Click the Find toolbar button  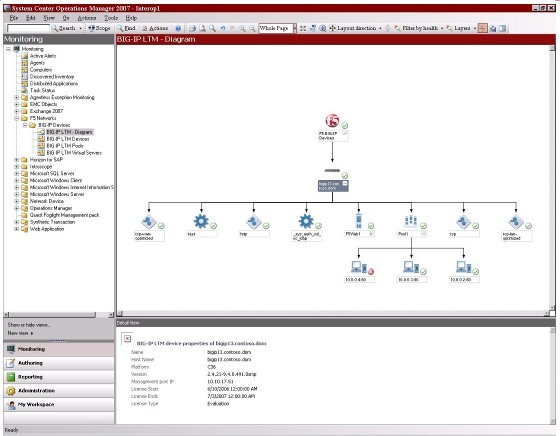coord(126,28)
